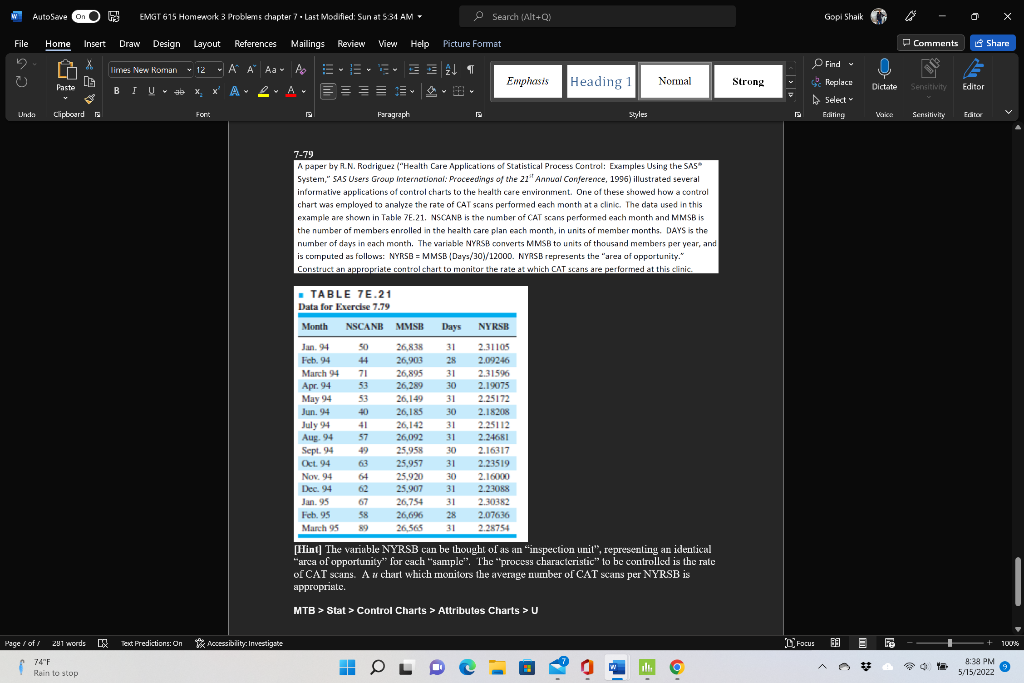Screen dimensions: 1024x683
Task: Apply the Heading 1 style
Action: click(x=601, y=81)
